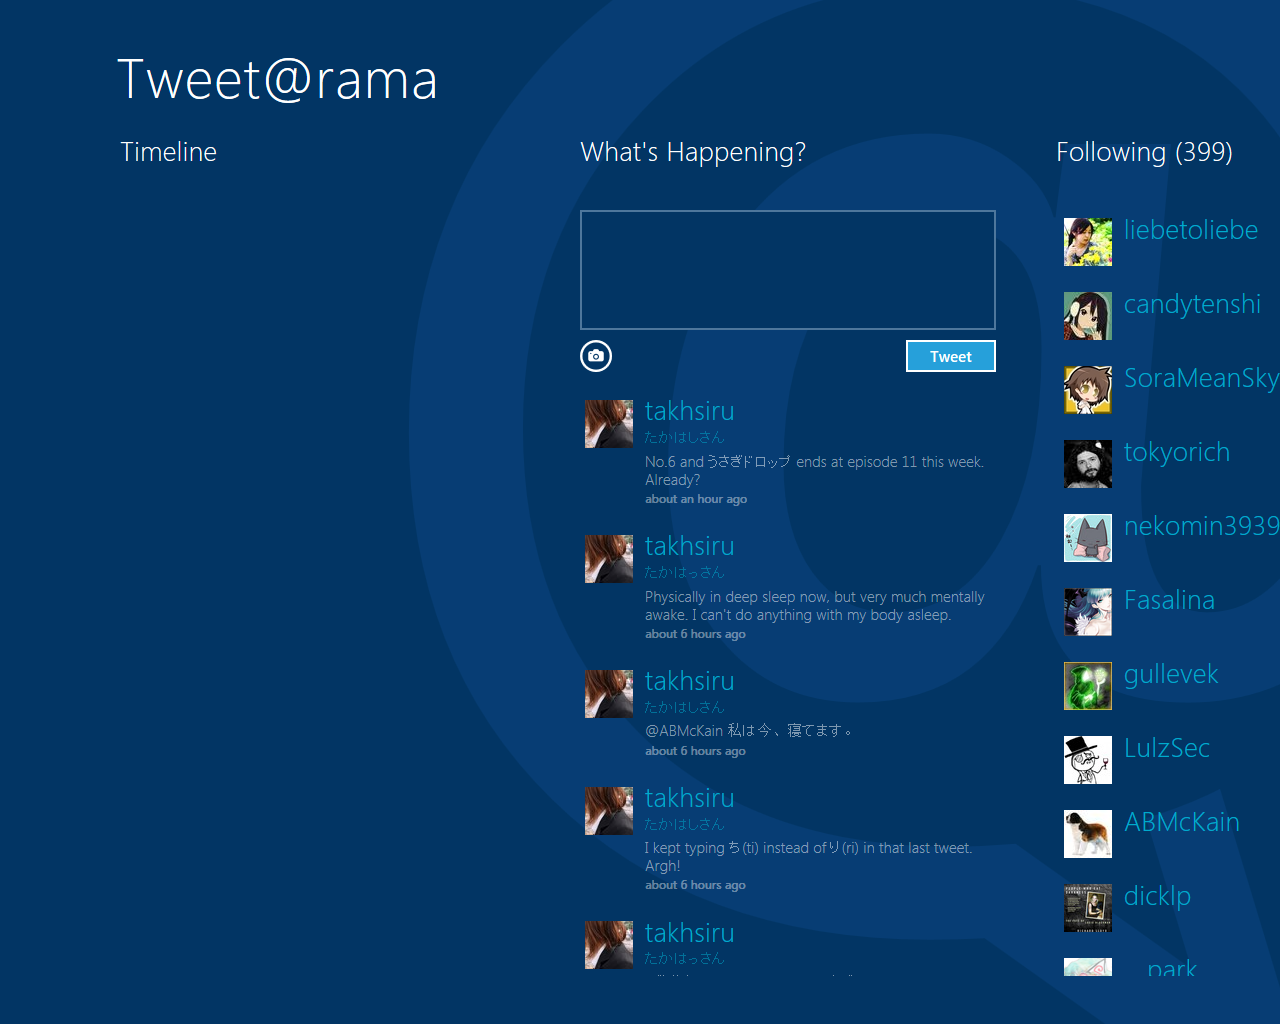Click timestamp under @ABMcKain reply tweet
The image size is (1280, 1024).
click(695, 751)
